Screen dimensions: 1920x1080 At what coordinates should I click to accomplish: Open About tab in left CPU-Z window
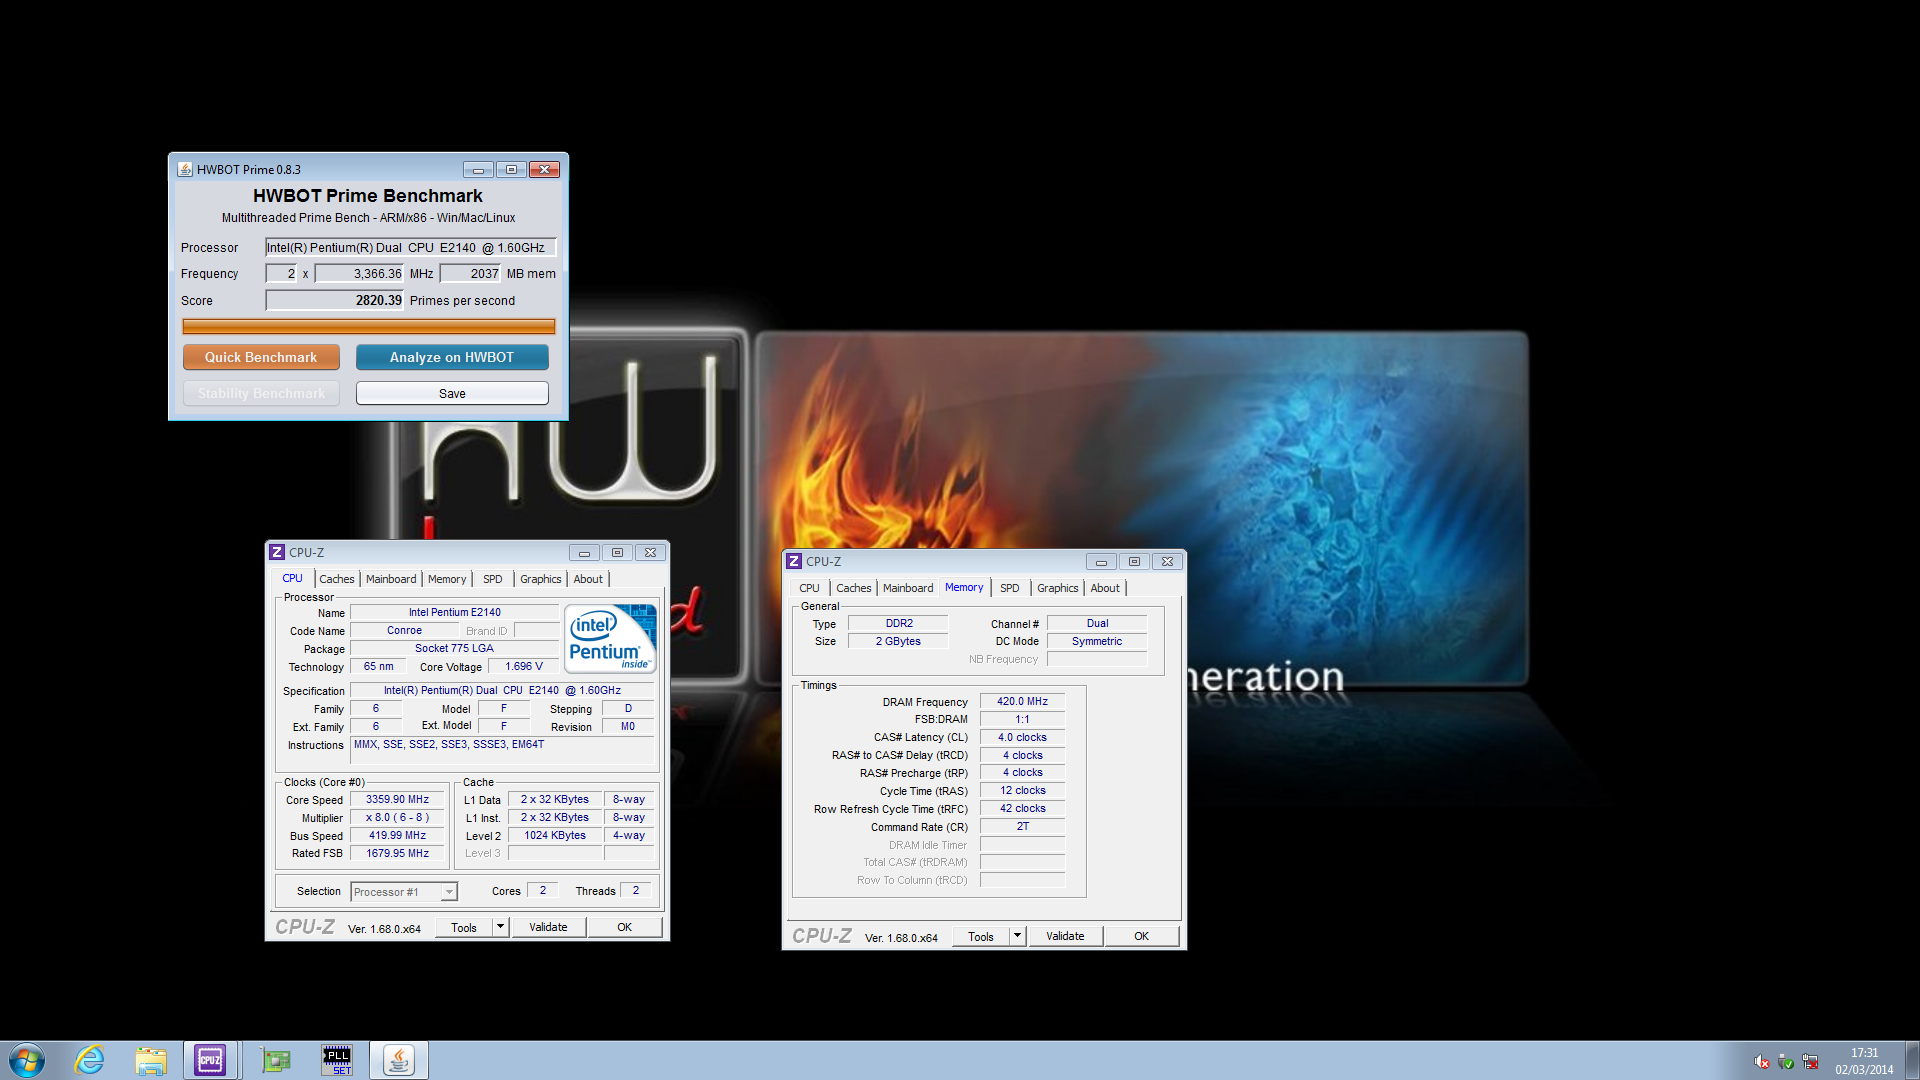pyautogui.click(x=588, y=579)
